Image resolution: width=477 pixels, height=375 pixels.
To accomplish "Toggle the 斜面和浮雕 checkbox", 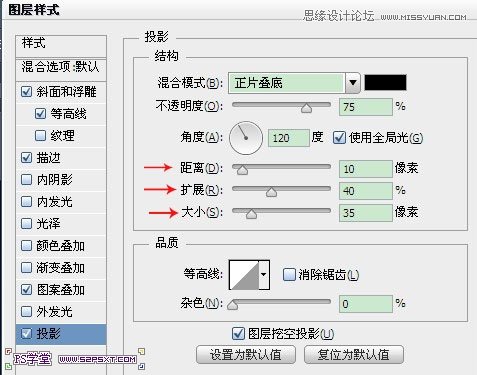I will [x=26, y=92].
